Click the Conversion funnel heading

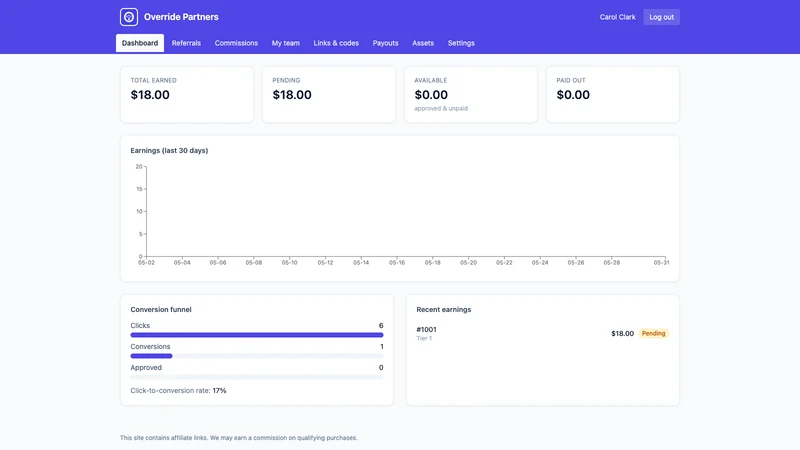pos(161,310)
